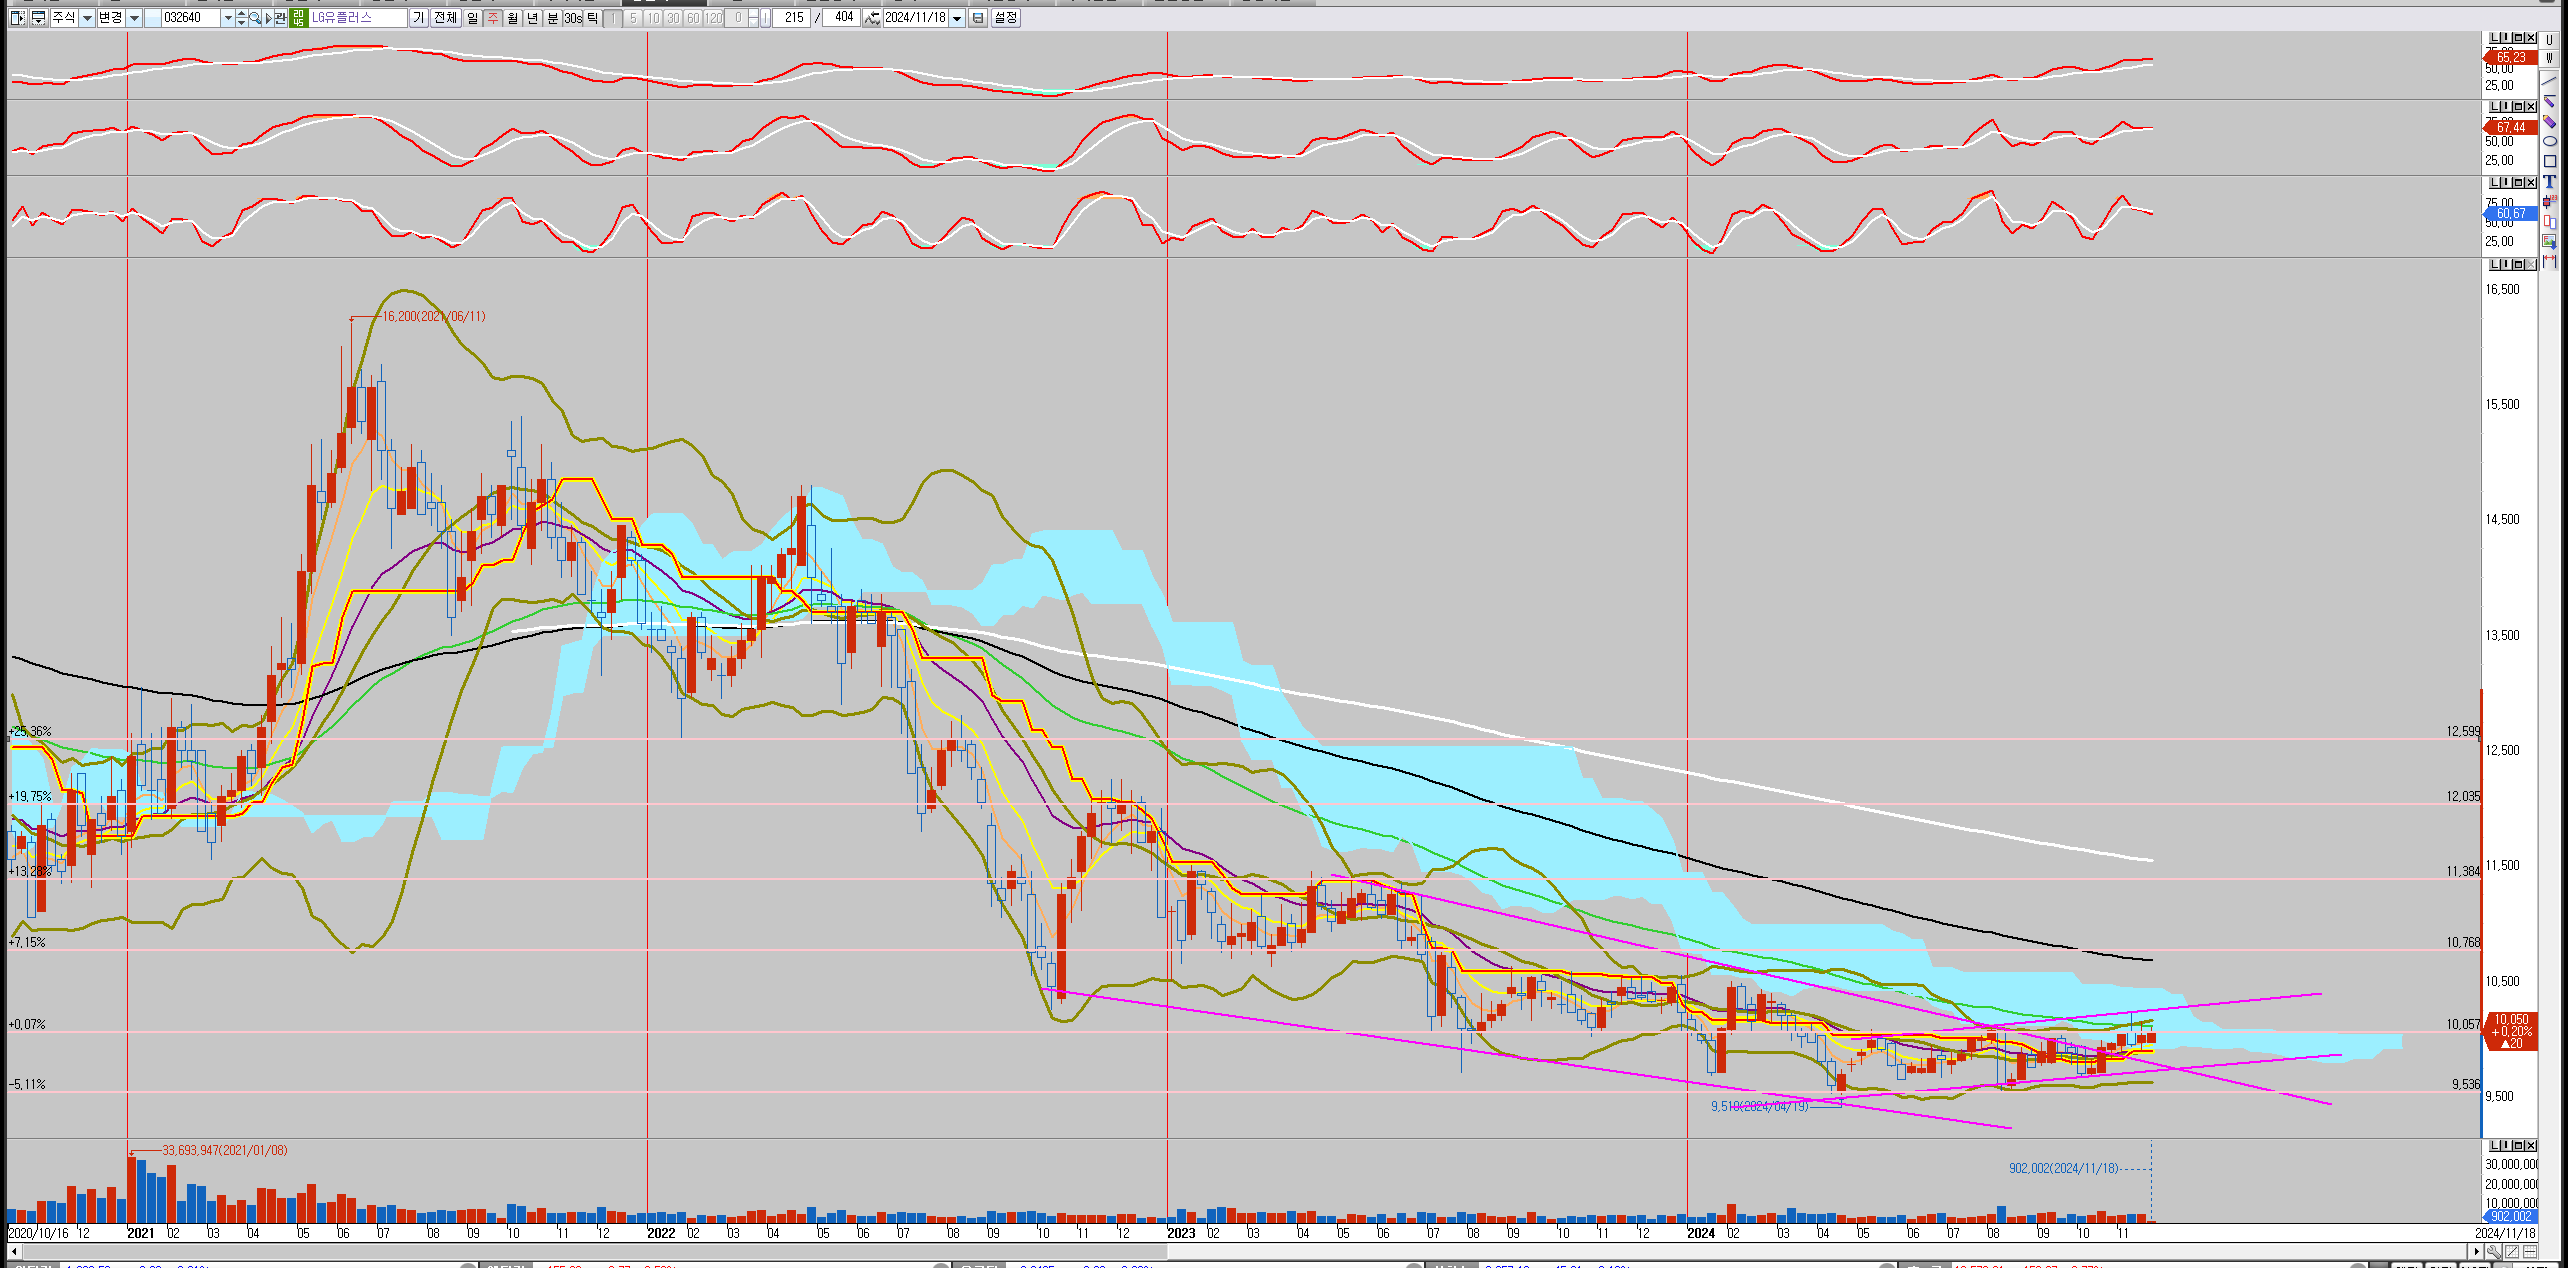Click the save chart image icon

[2549, 241]
